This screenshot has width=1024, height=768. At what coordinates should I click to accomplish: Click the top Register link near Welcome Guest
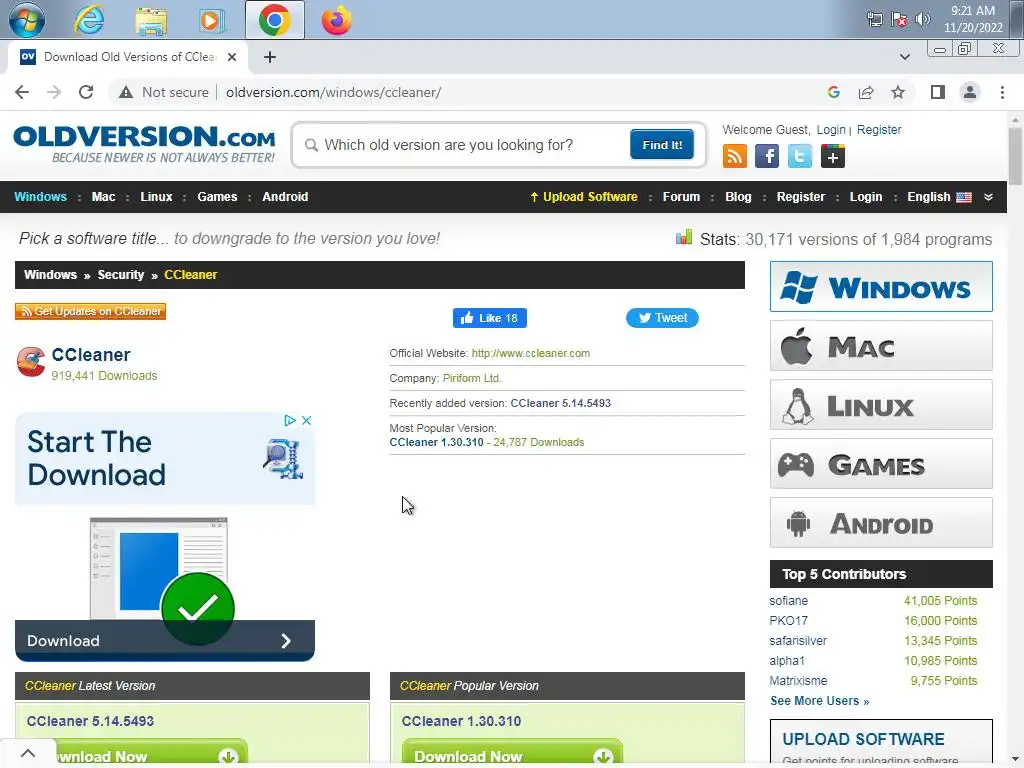(878, 130)
